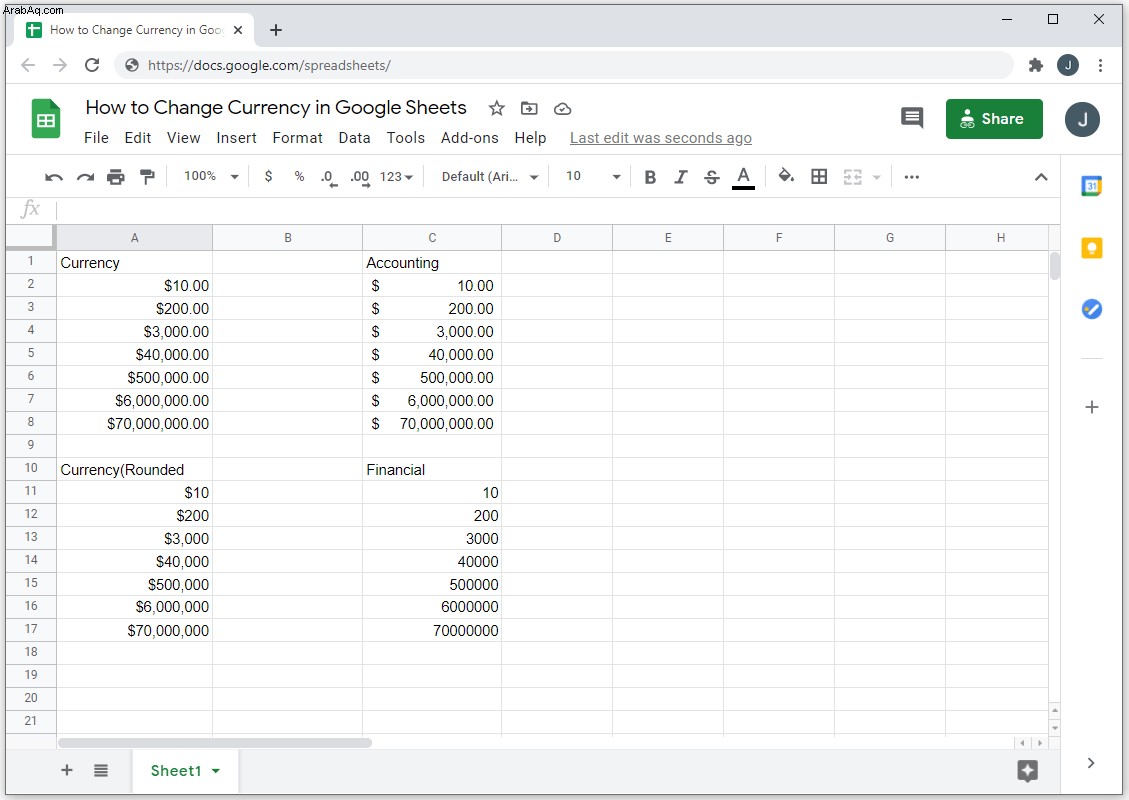Open the Default (Arial) font dropdown
The image size is (1129, 800).
click(490, 176)
